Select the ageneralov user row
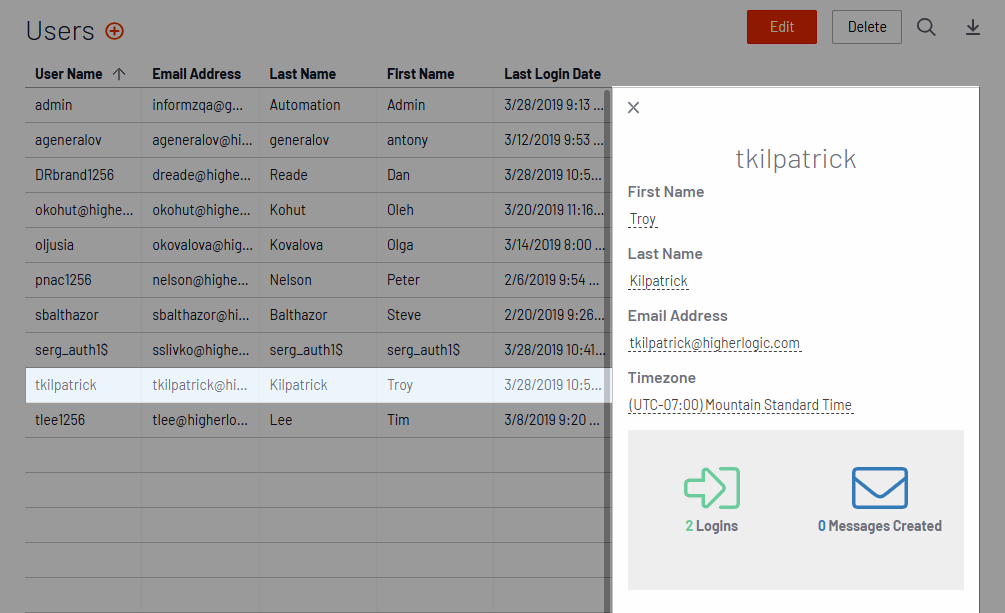 click(319, 140)
